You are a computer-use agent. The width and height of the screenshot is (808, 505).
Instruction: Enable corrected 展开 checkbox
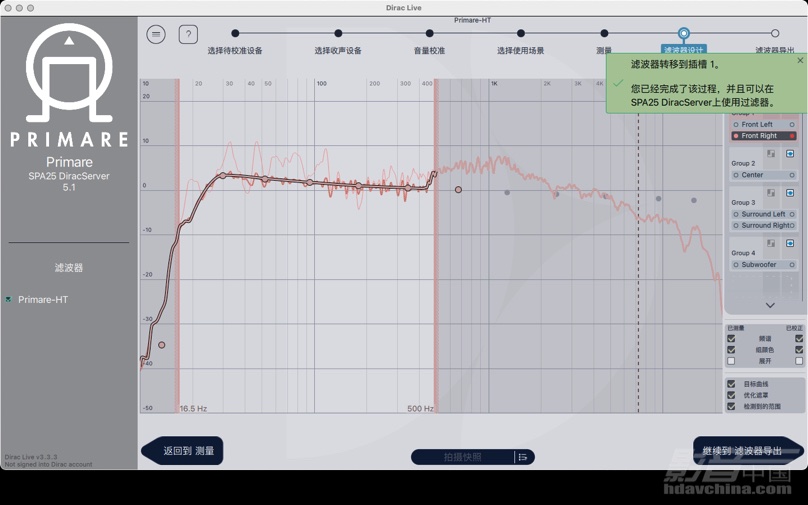(x=799, y=361)
